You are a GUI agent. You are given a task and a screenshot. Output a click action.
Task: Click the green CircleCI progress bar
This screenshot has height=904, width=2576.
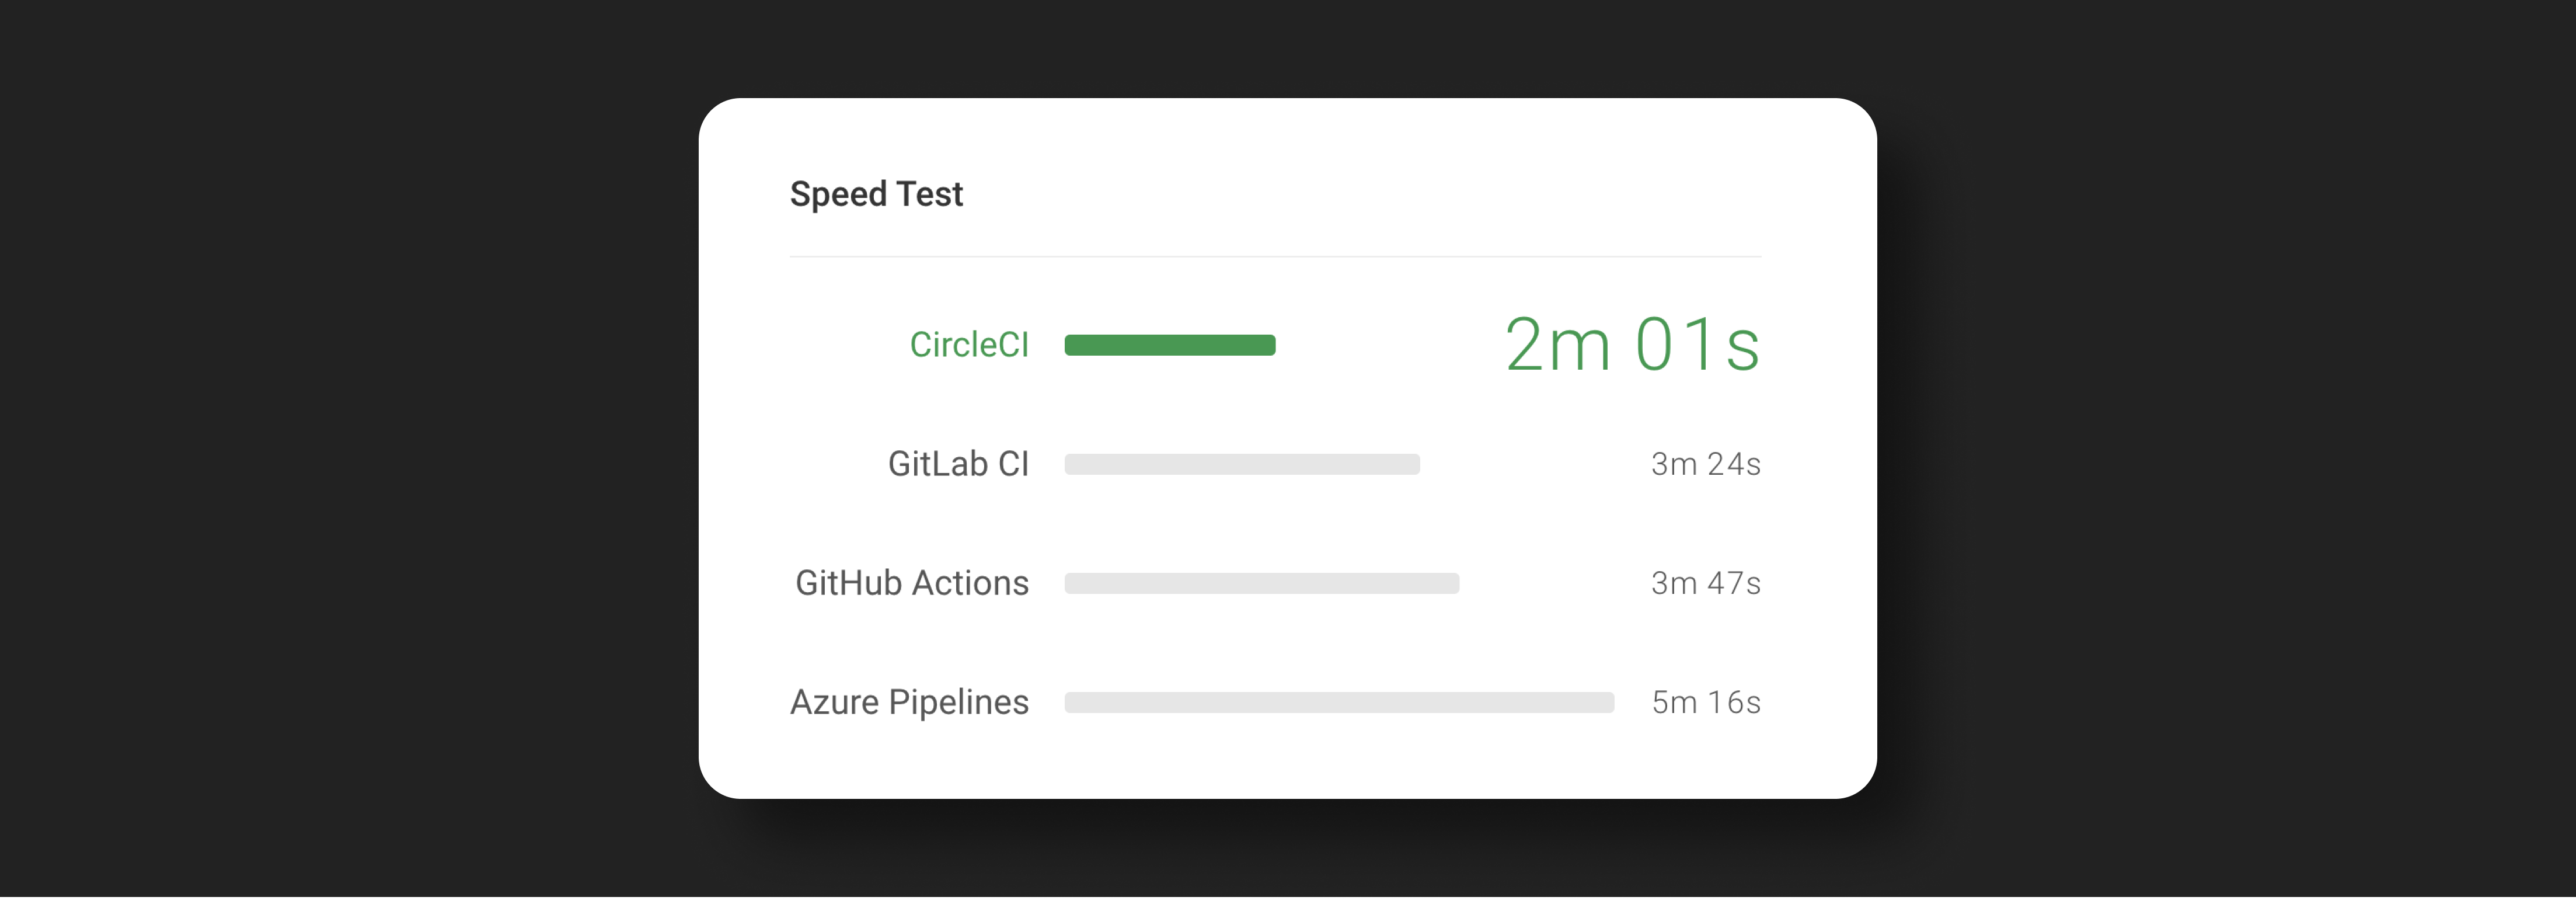[x=1169, y=345]
